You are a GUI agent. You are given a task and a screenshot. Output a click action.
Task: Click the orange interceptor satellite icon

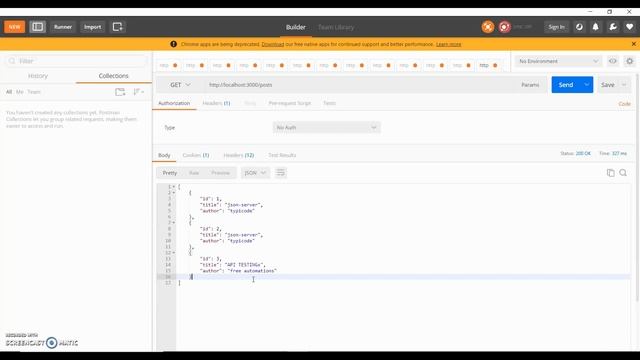coord(487,27)
